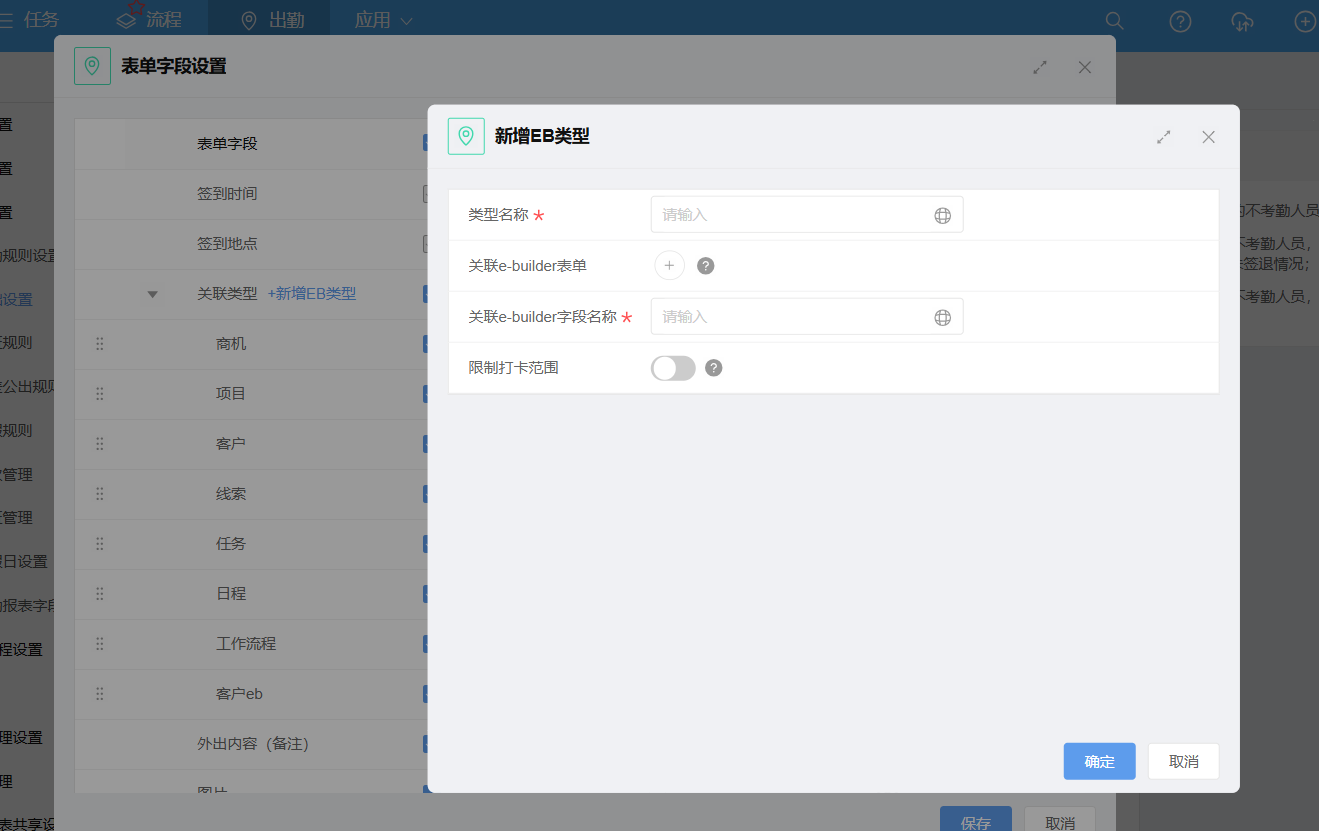
Task: Click drag handle of 项目 row
Action: tap(99, 394)
